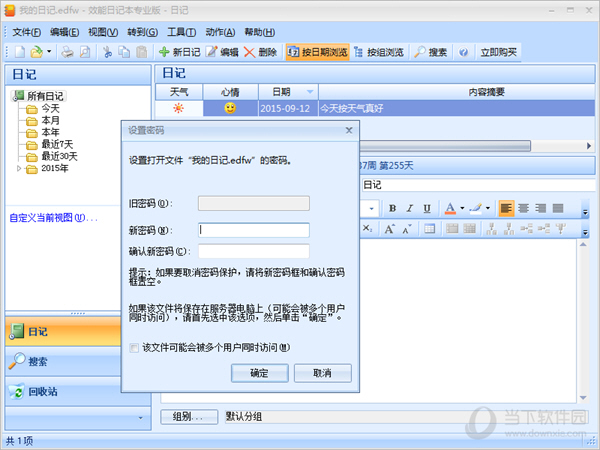Click the new file icon in toolbar
This screenshot has width=600, height=450.
click(x=20, y=52)
